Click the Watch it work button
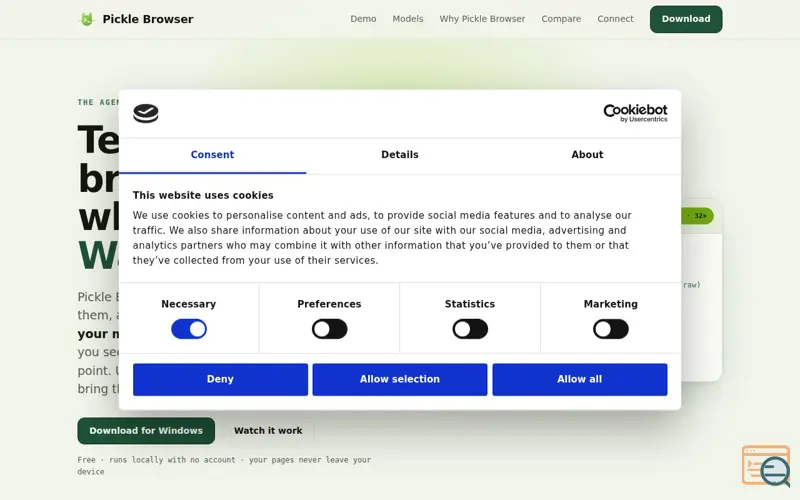This screenshot has width=800, height=500. coord(268,431)
